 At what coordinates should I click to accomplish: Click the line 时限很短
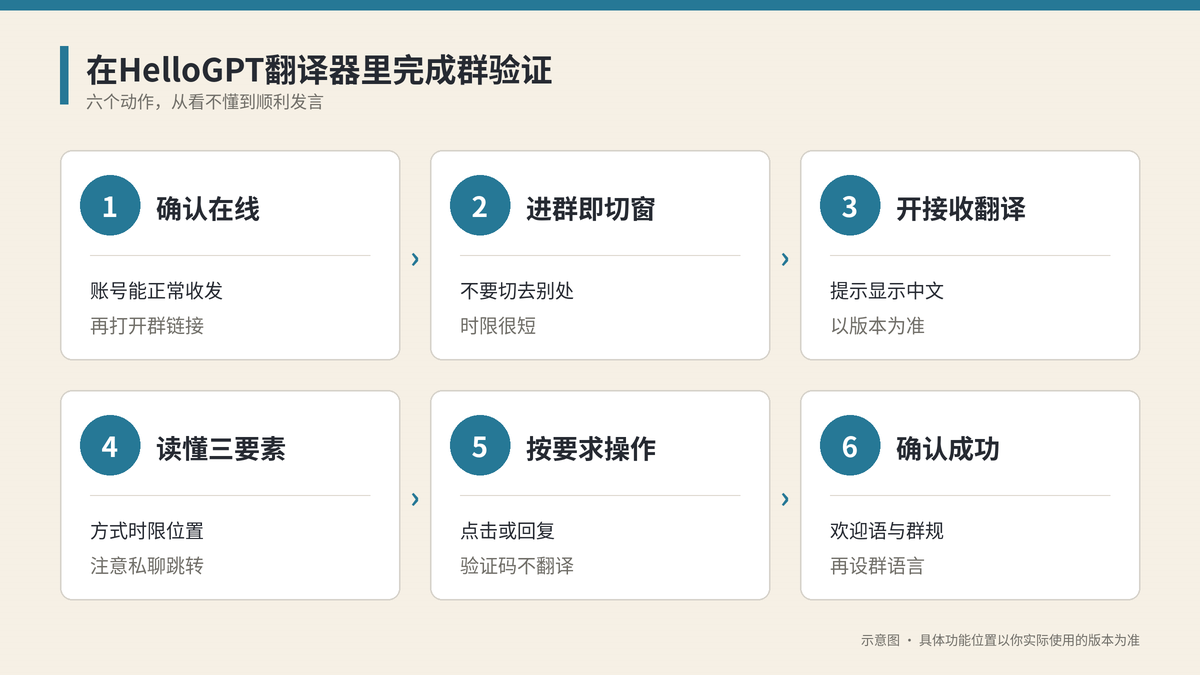(498, 326)
